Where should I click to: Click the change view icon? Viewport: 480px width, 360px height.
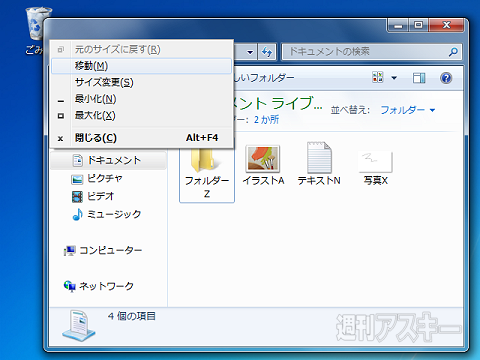(x=378, y=77)
